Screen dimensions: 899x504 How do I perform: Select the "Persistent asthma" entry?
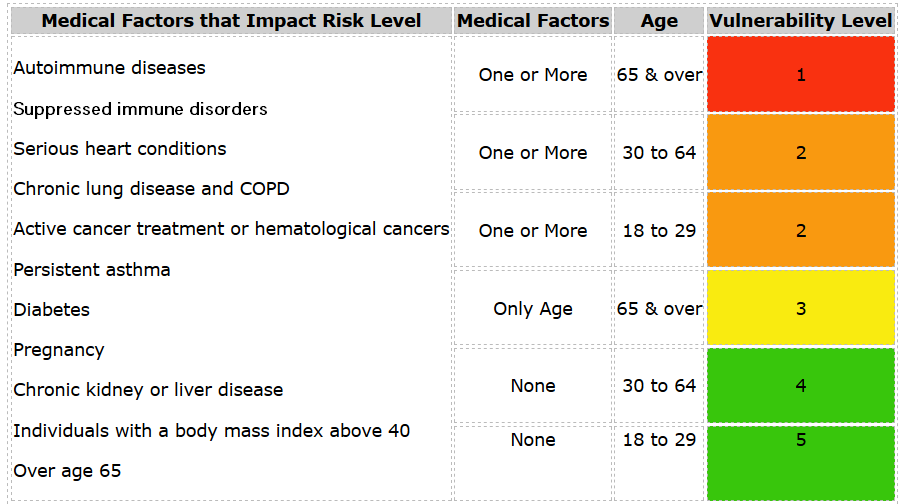[x=92, y=270]
